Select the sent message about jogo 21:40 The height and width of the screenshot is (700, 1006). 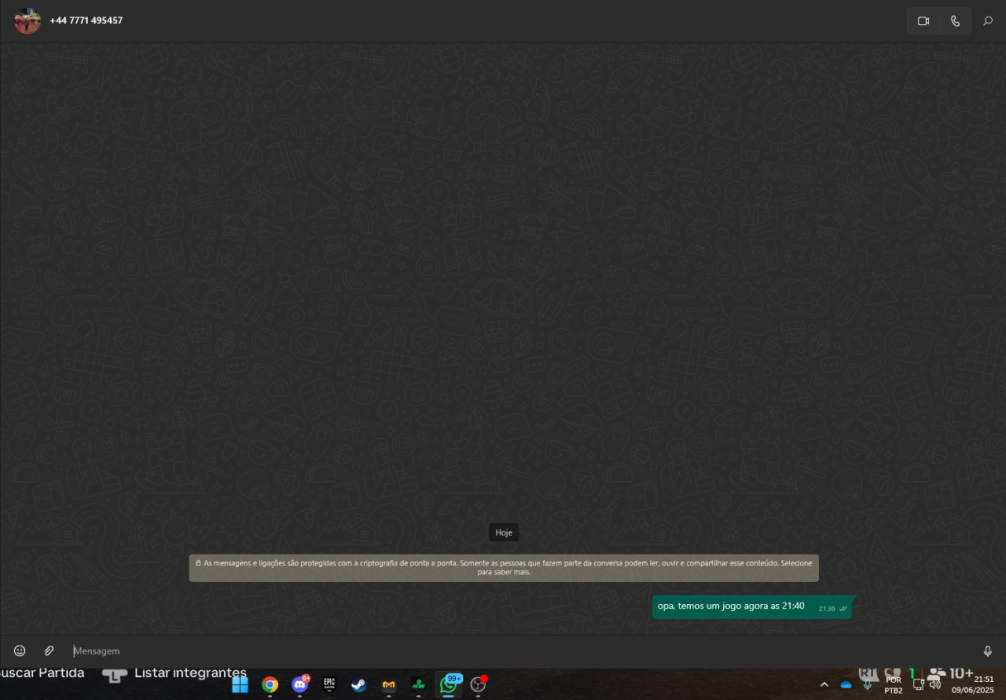point(731,606)
